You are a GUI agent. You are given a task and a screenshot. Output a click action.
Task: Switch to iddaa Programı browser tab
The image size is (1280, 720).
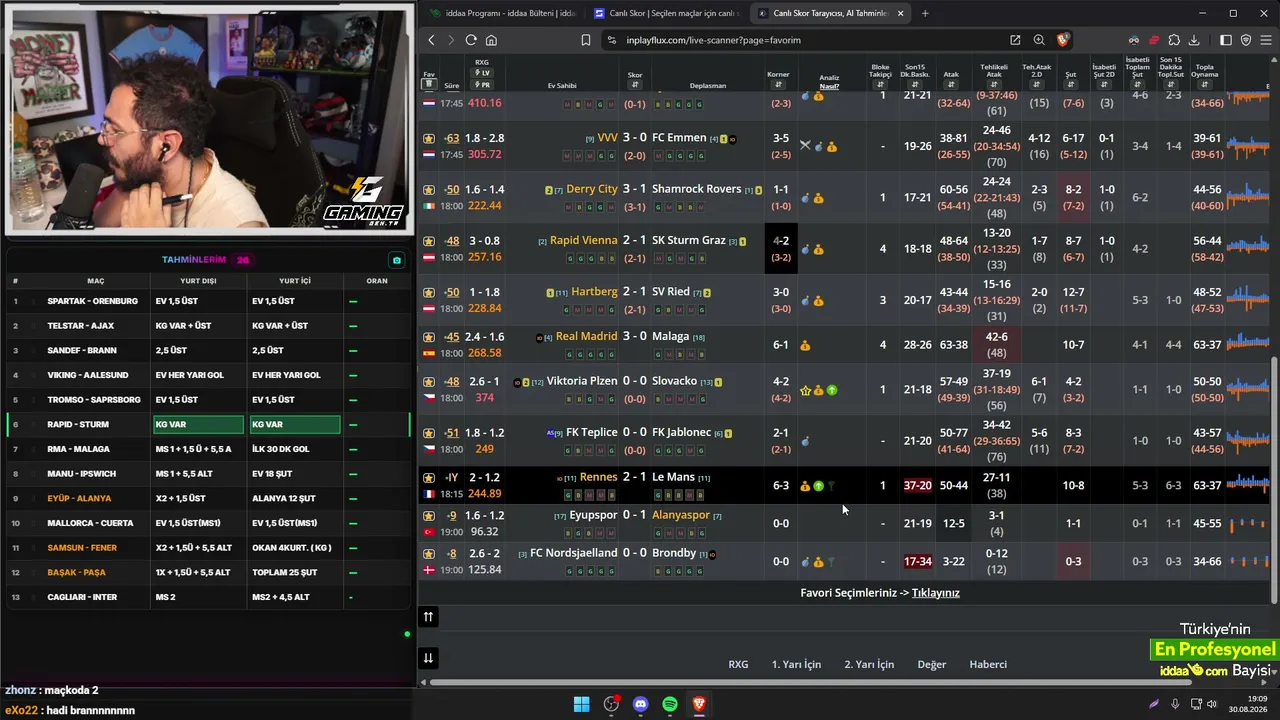pyautogui.click(x=502, y=13)
